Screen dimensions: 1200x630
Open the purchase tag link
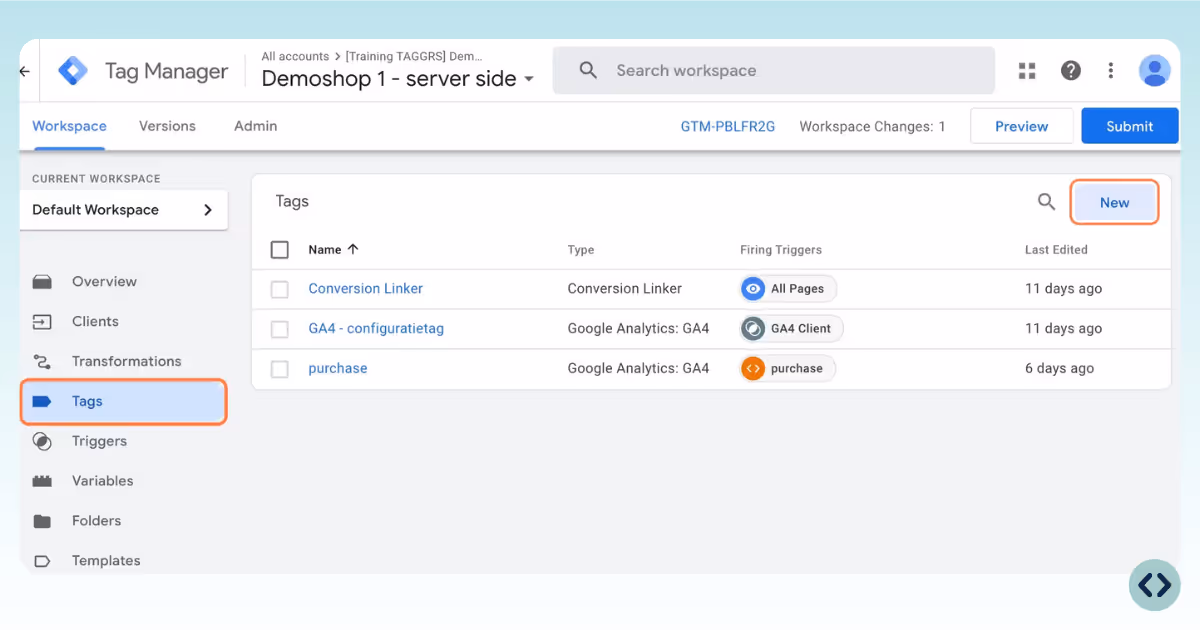[x=338, y=369]
